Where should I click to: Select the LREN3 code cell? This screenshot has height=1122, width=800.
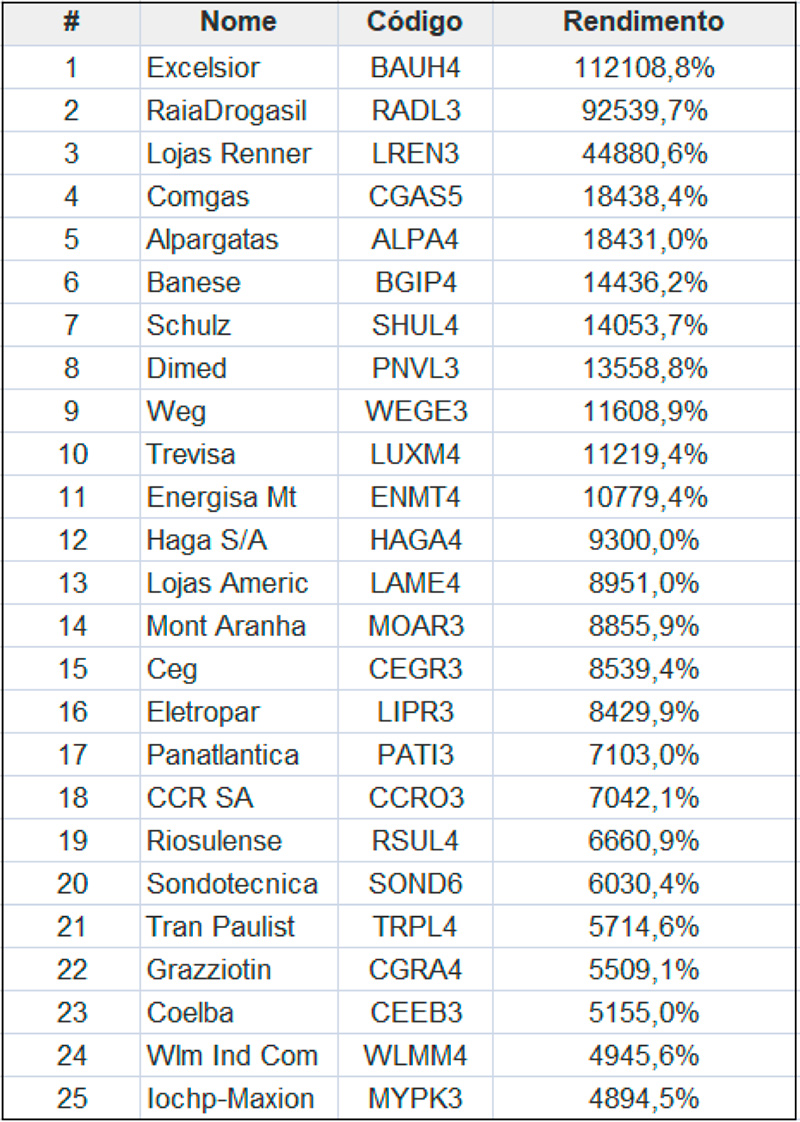click(415, 154)
